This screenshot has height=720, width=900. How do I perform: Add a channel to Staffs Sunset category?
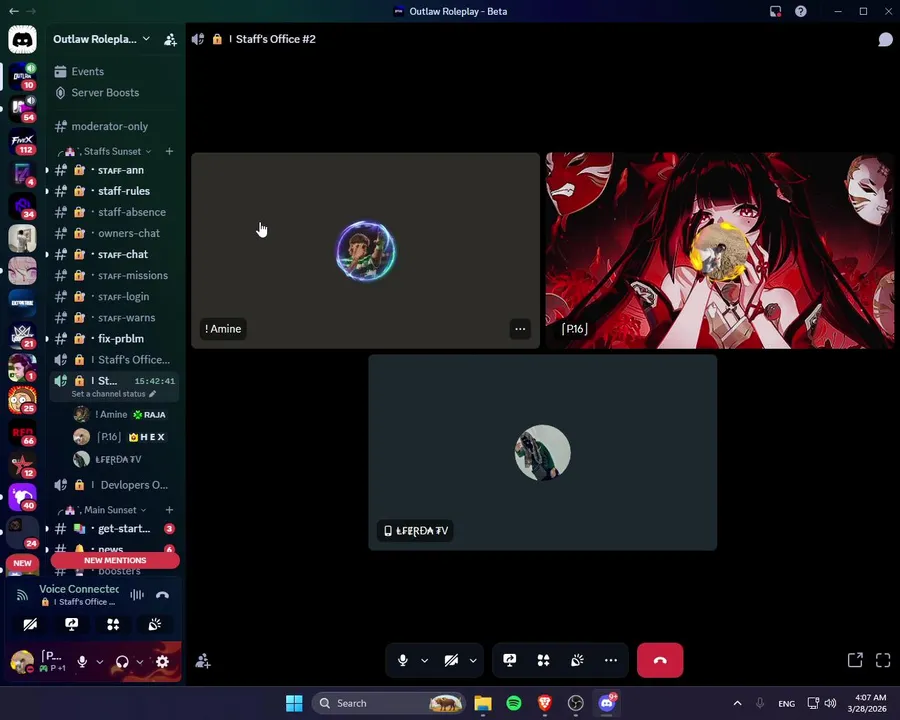(169, 151)
